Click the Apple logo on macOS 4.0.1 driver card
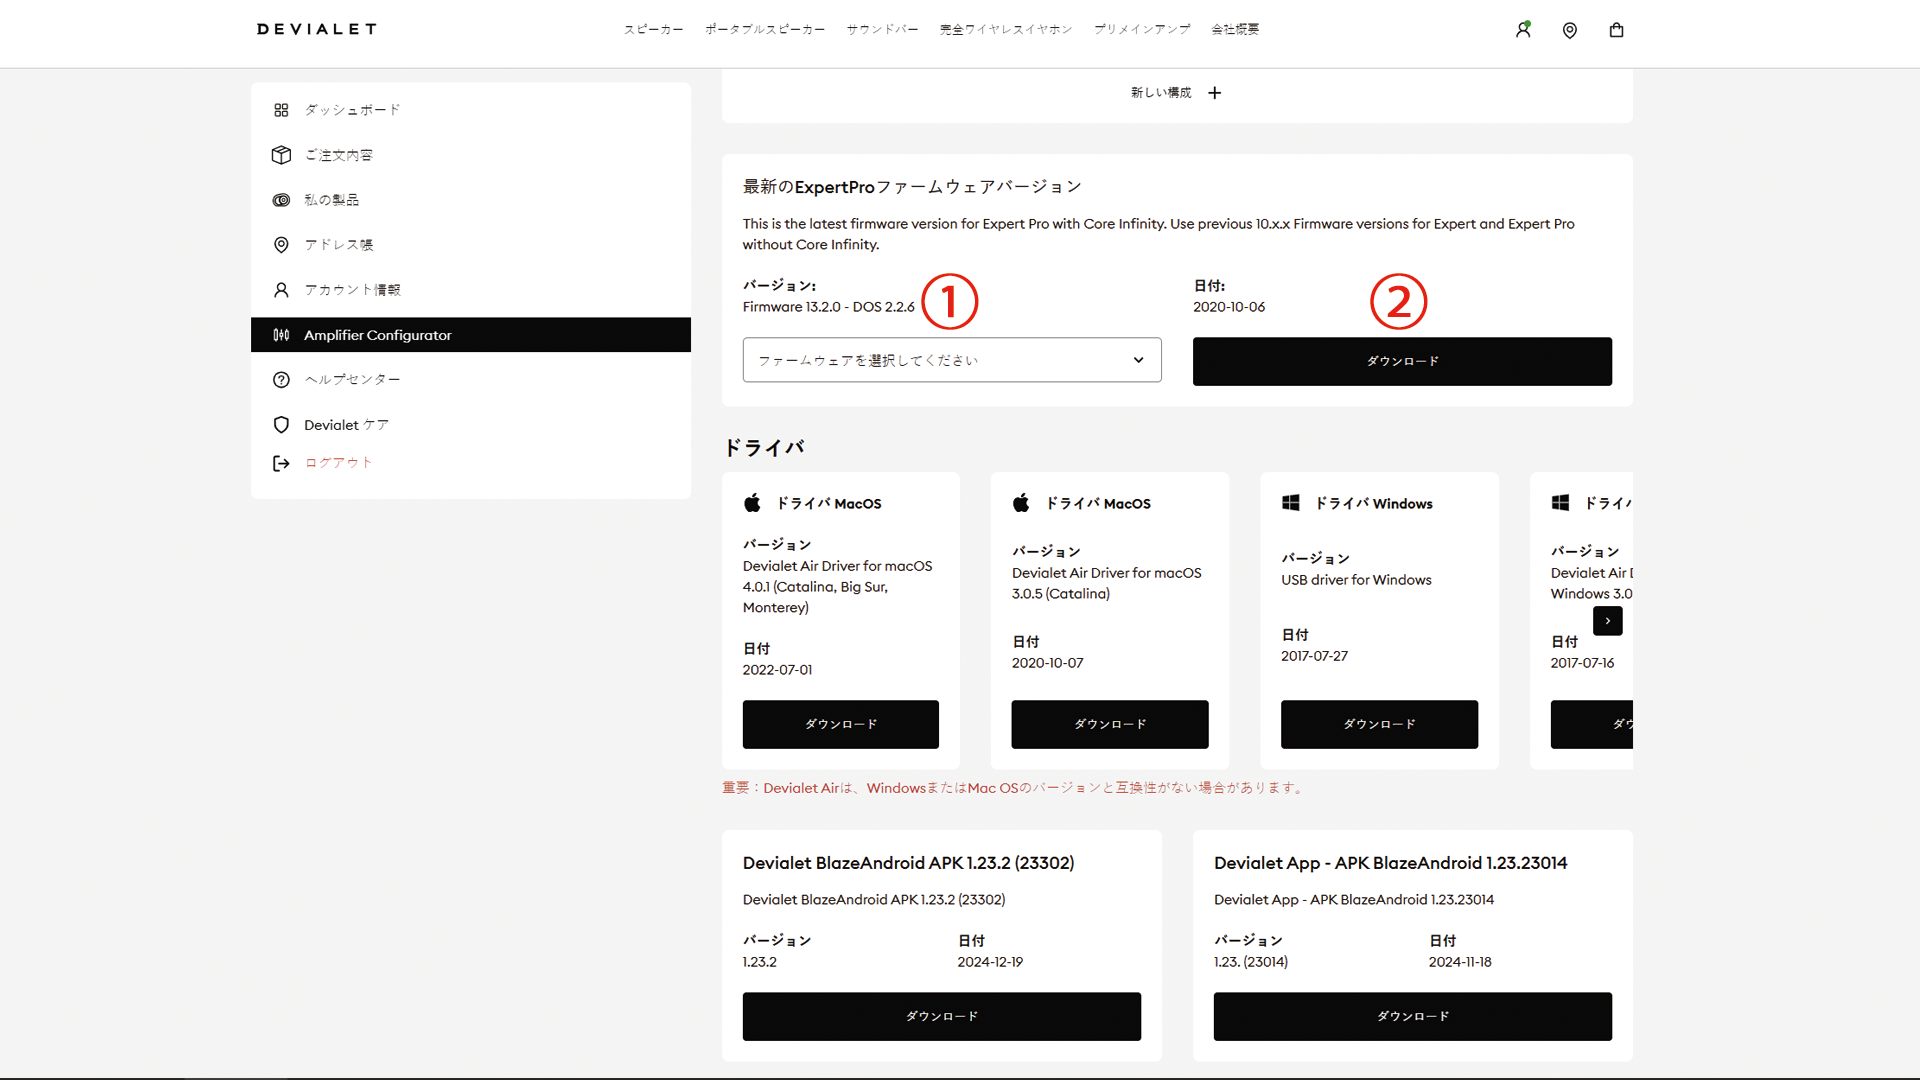This screenshot has width=1920, height=1080. [x=752, y=503]
